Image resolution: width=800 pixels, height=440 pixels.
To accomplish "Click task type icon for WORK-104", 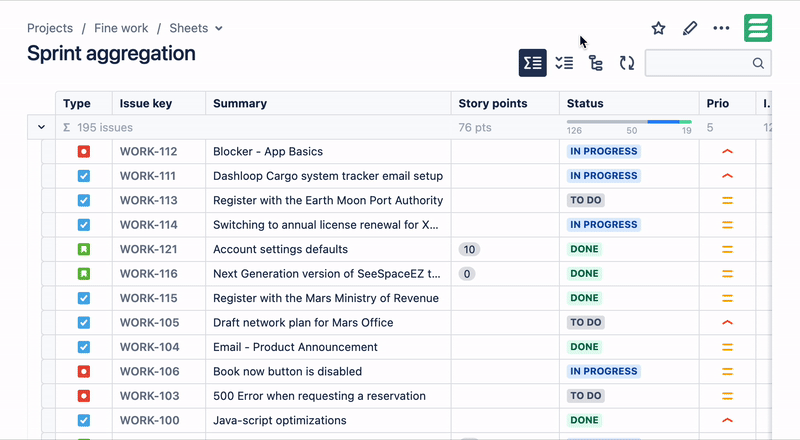I will pyautogui.click(x=84, y=347).
